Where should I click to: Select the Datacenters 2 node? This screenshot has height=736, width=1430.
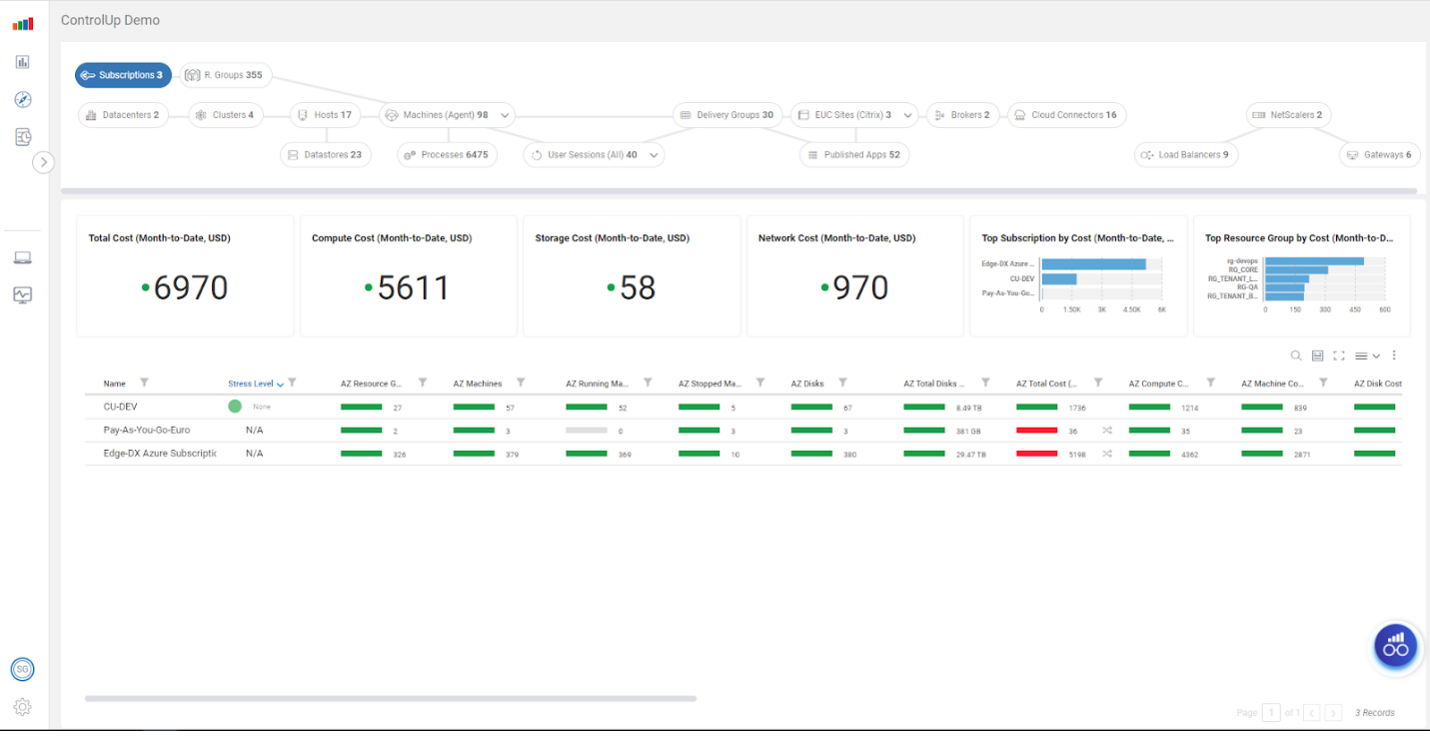click(x=123, y=115)
